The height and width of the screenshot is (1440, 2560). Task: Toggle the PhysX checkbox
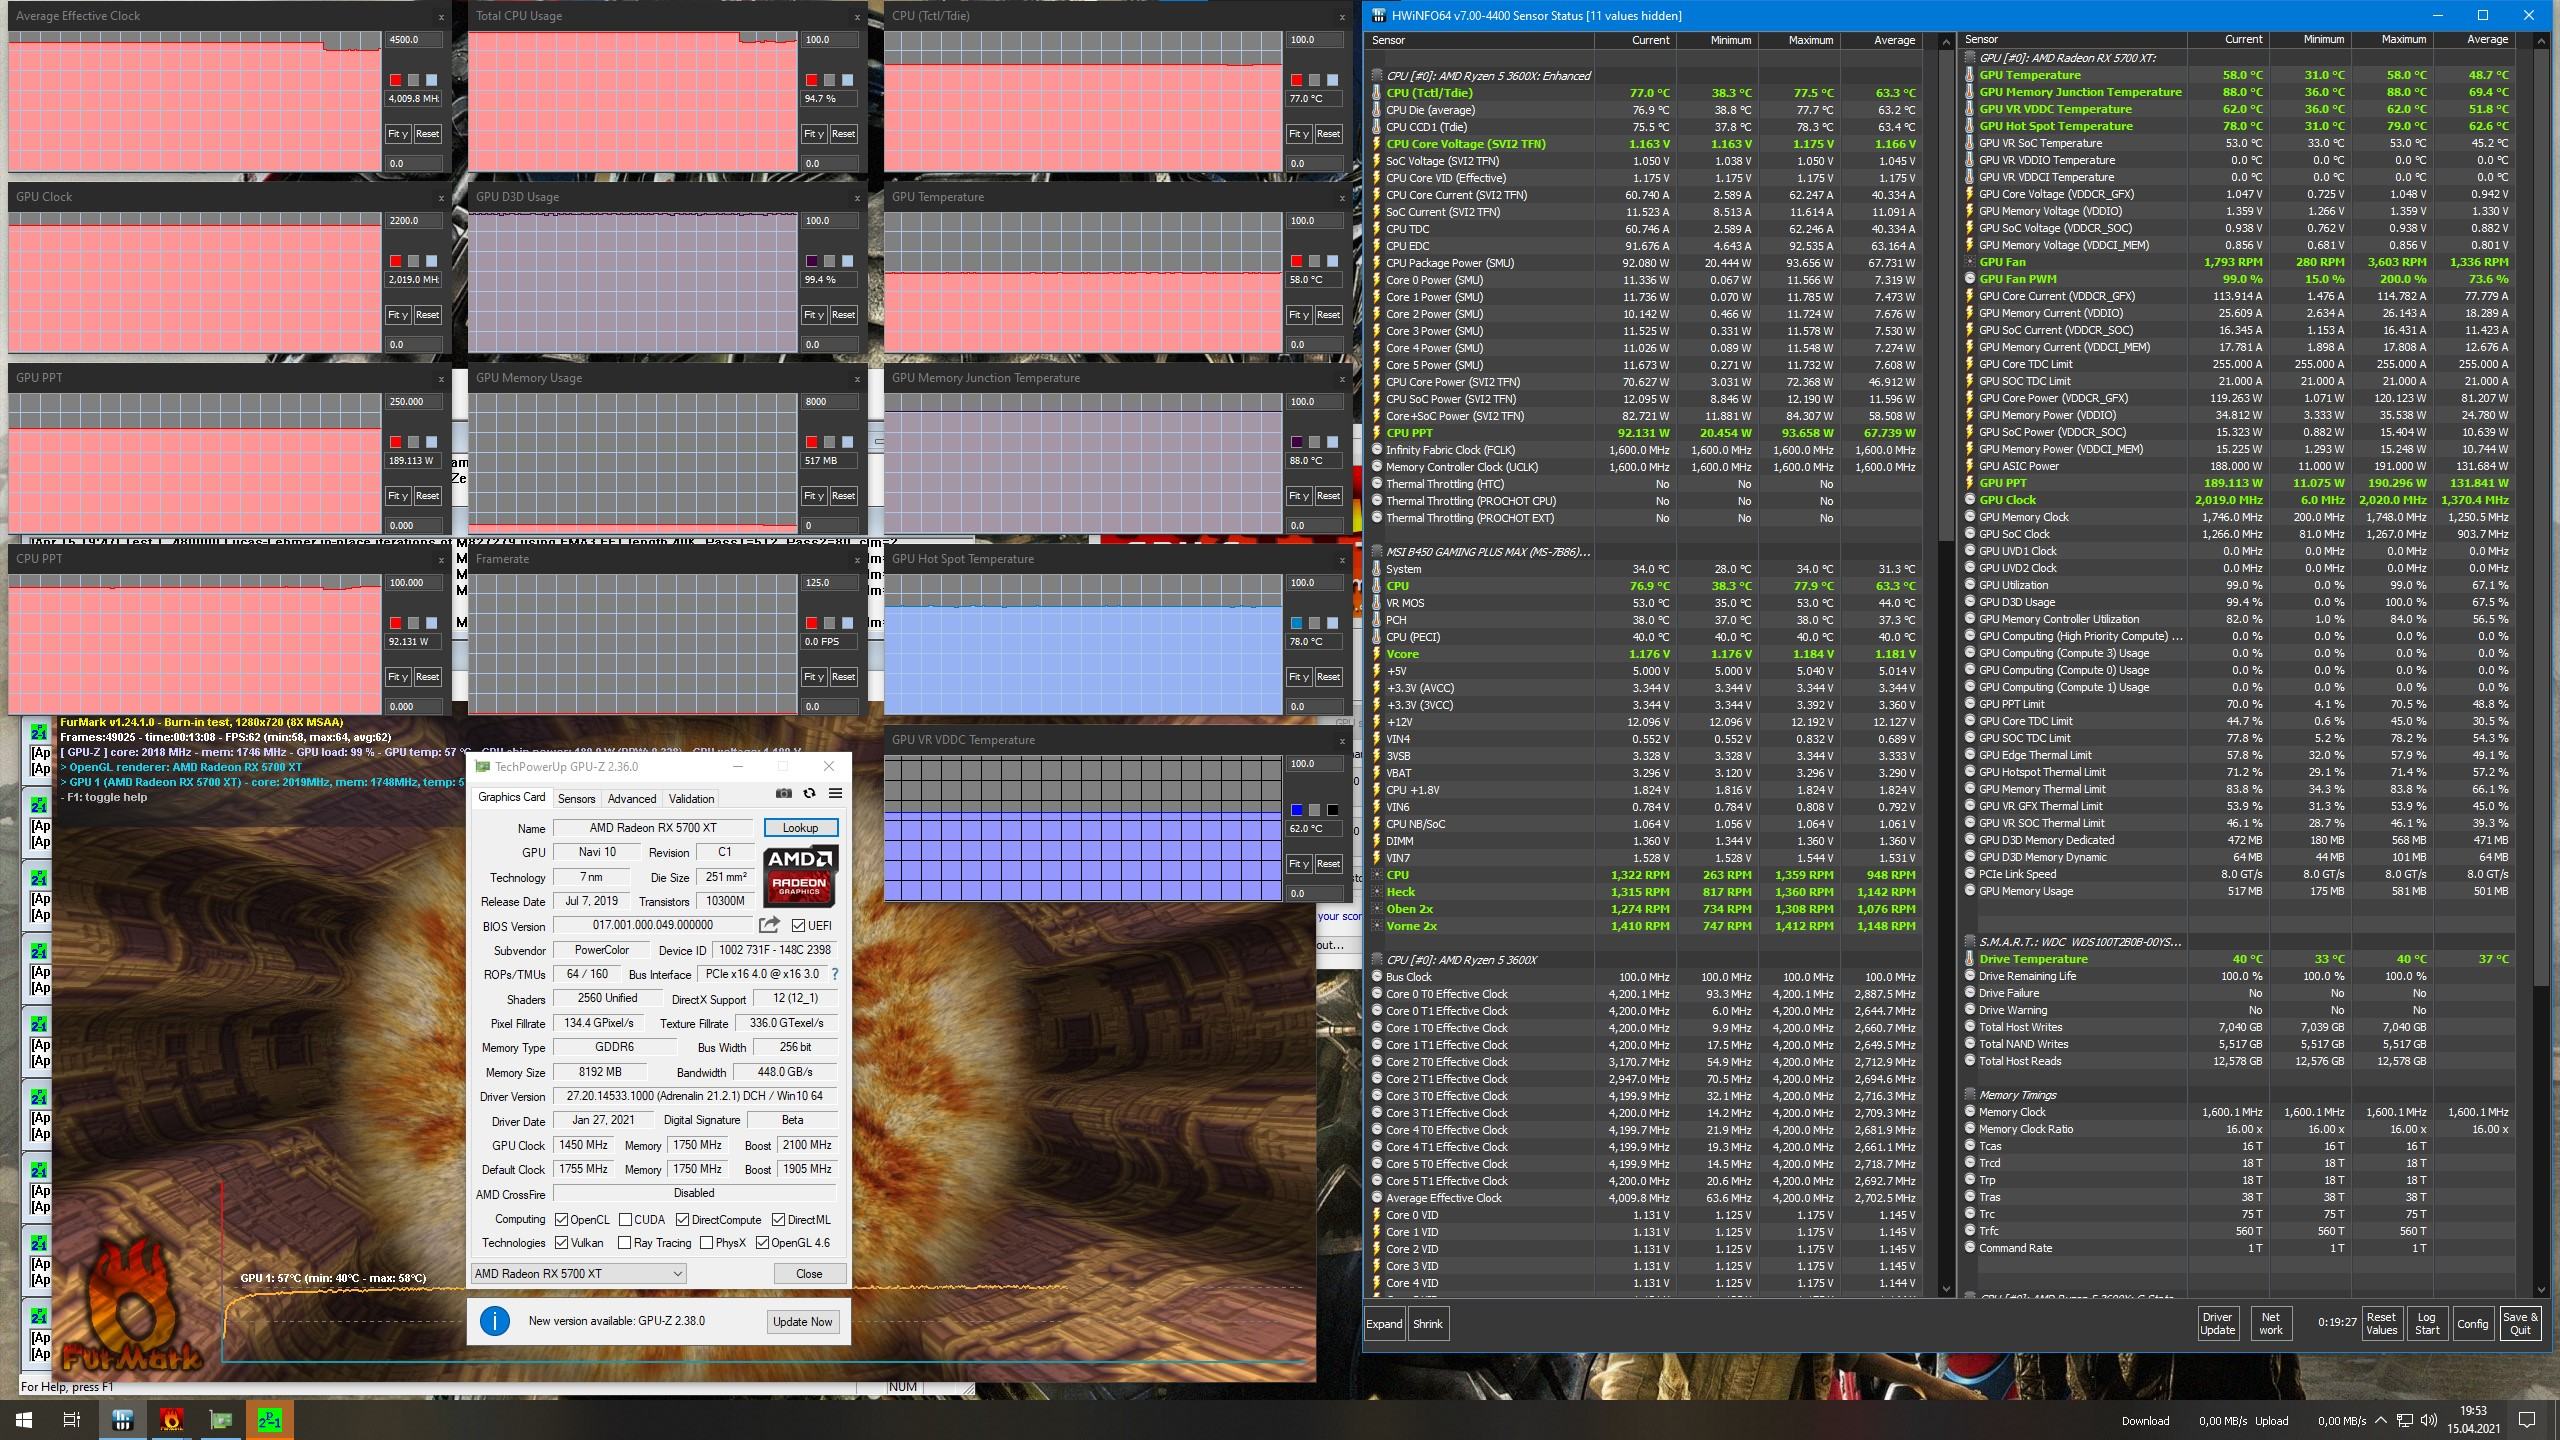click(706, 1243)
